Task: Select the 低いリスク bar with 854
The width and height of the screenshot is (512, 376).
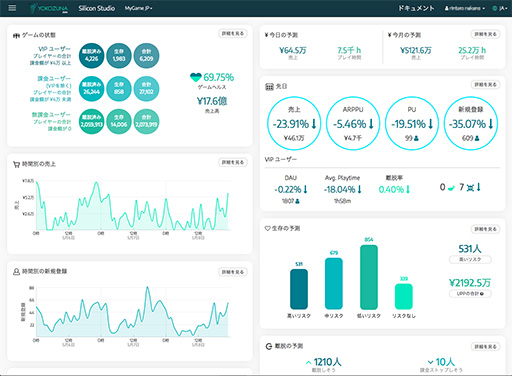Action: 369,277
